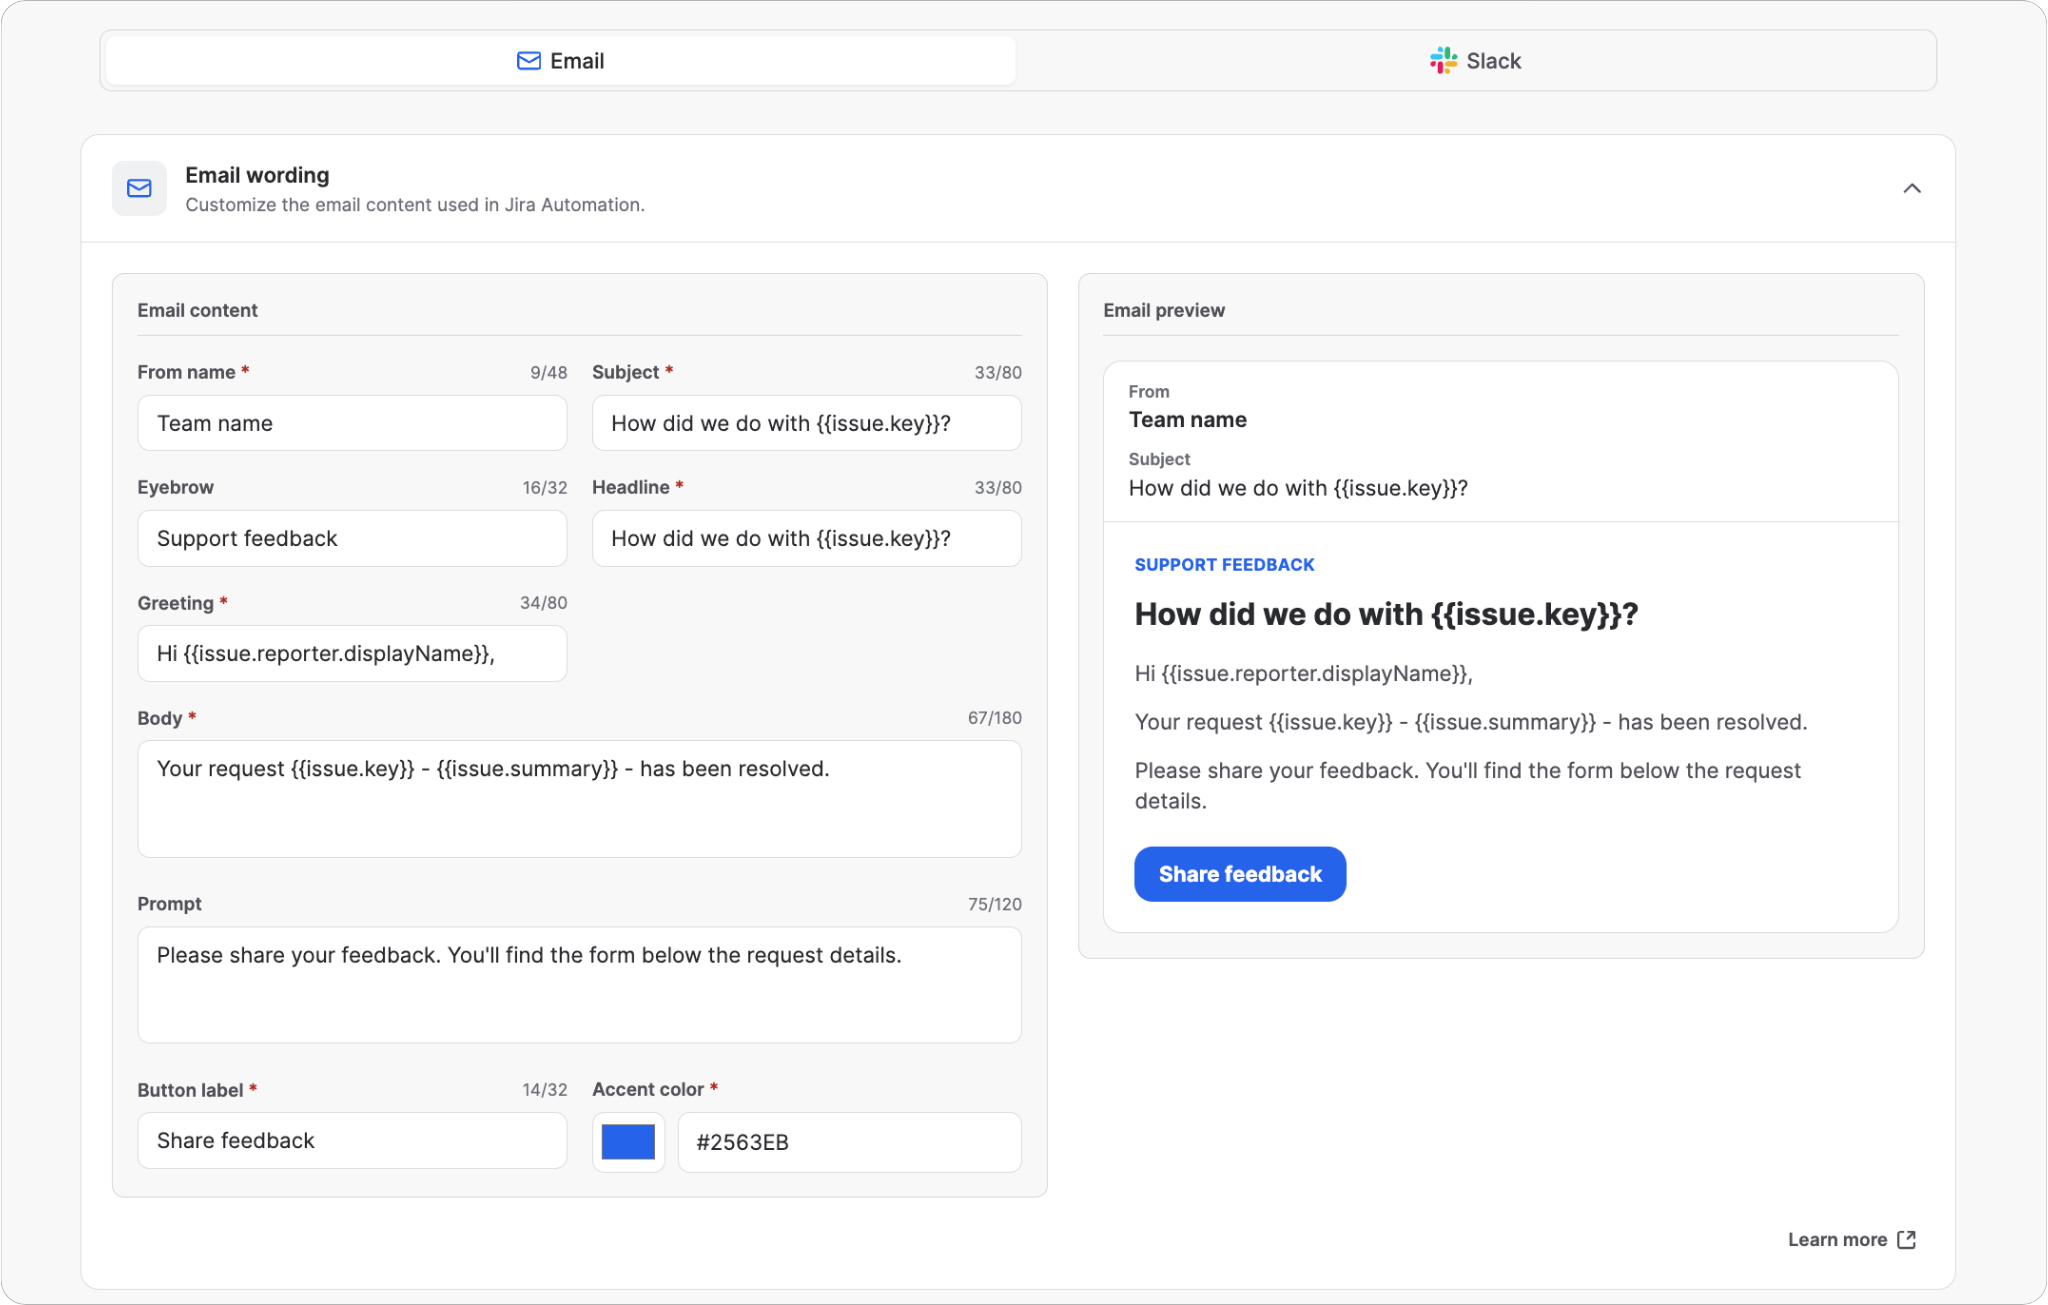Click the 67/180 Body character counter

(994, 718)
